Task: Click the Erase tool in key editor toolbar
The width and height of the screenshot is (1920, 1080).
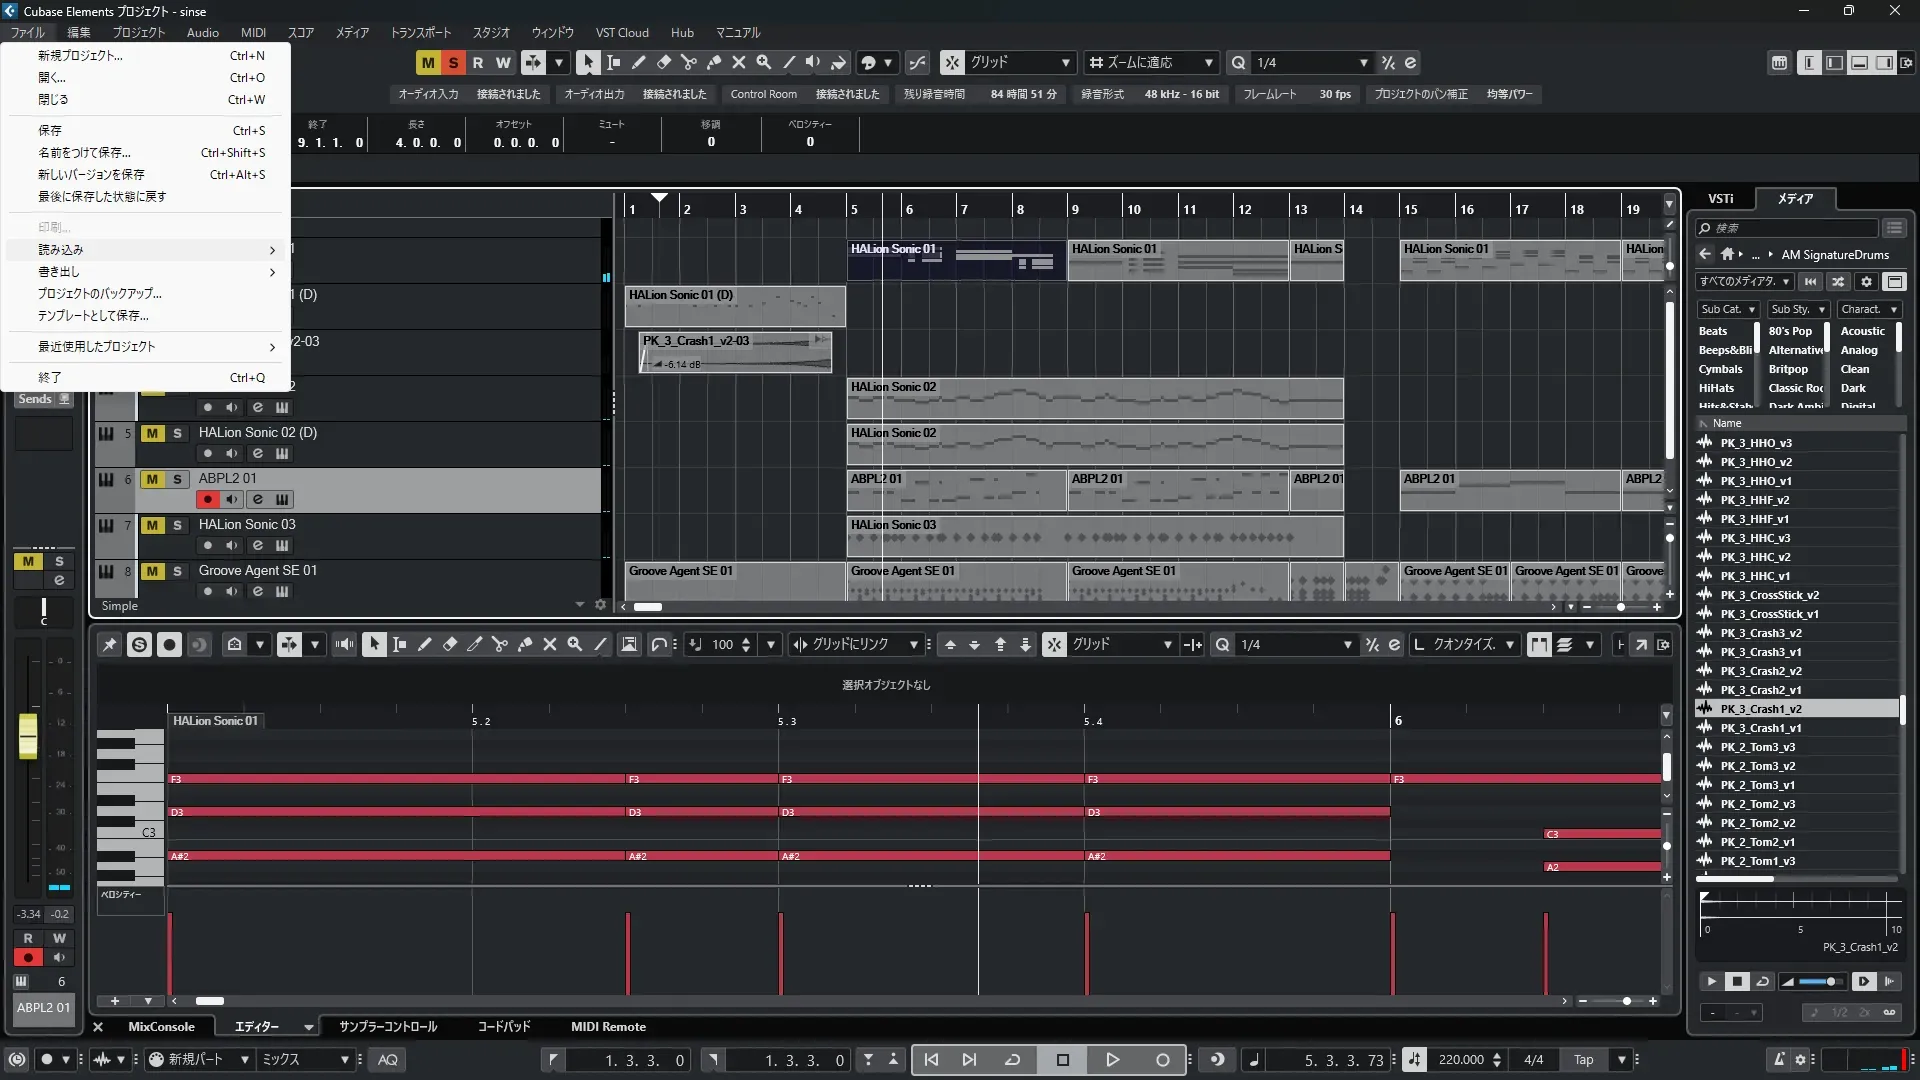Action: point(449,645)
